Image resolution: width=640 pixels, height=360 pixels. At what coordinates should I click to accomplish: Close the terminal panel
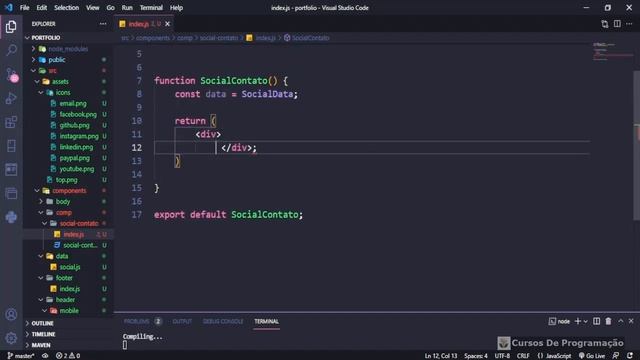631,321
